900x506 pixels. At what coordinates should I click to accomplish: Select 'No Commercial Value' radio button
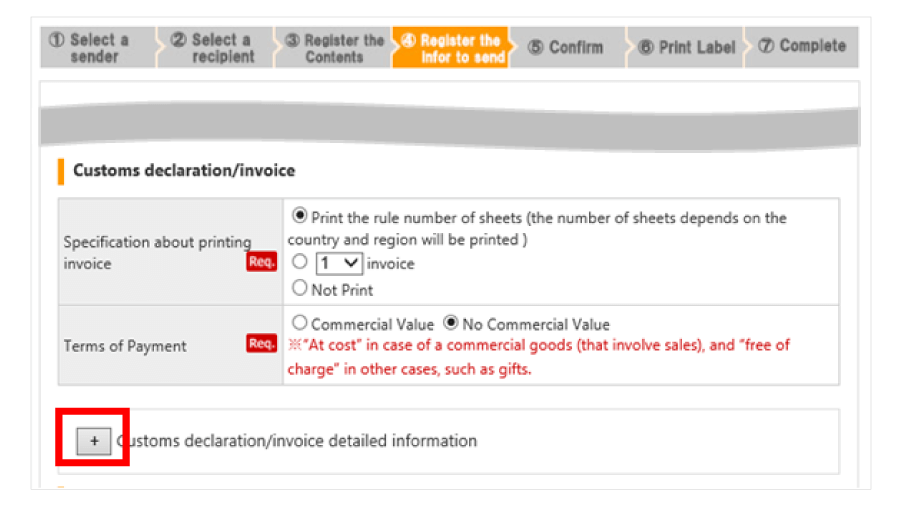[451, 324]
